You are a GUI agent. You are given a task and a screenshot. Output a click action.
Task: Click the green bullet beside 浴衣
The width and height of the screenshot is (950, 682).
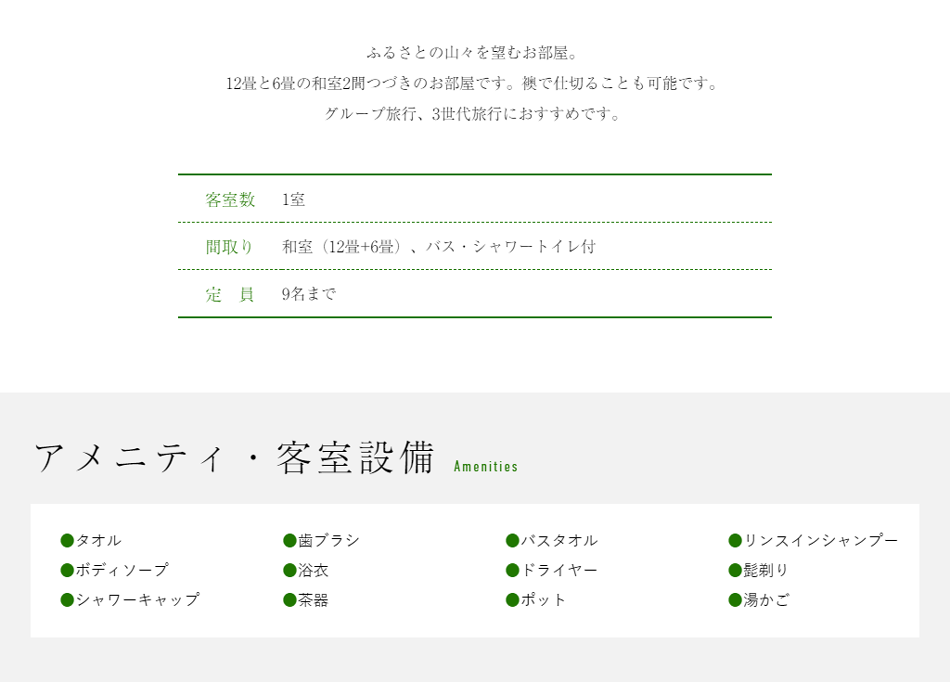(x=290, y=570)
